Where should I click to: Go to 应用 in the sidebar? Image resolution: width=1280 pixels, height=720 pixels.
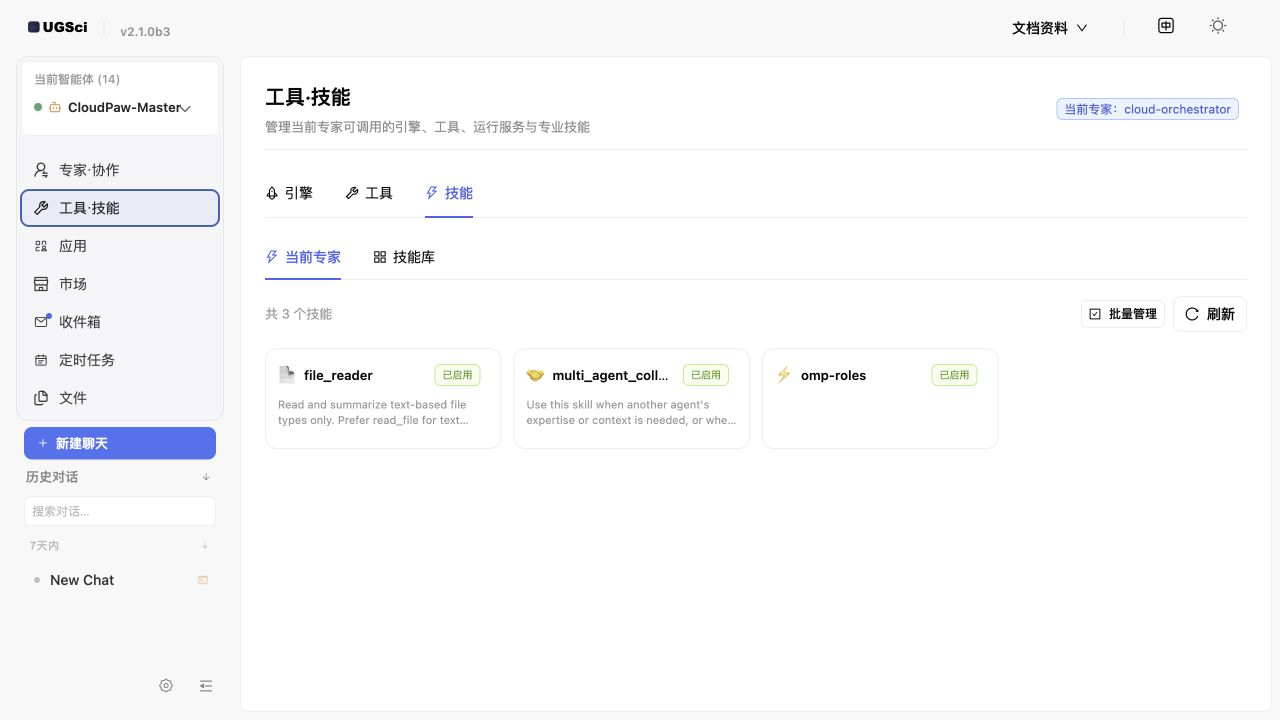tap(120, 246)
